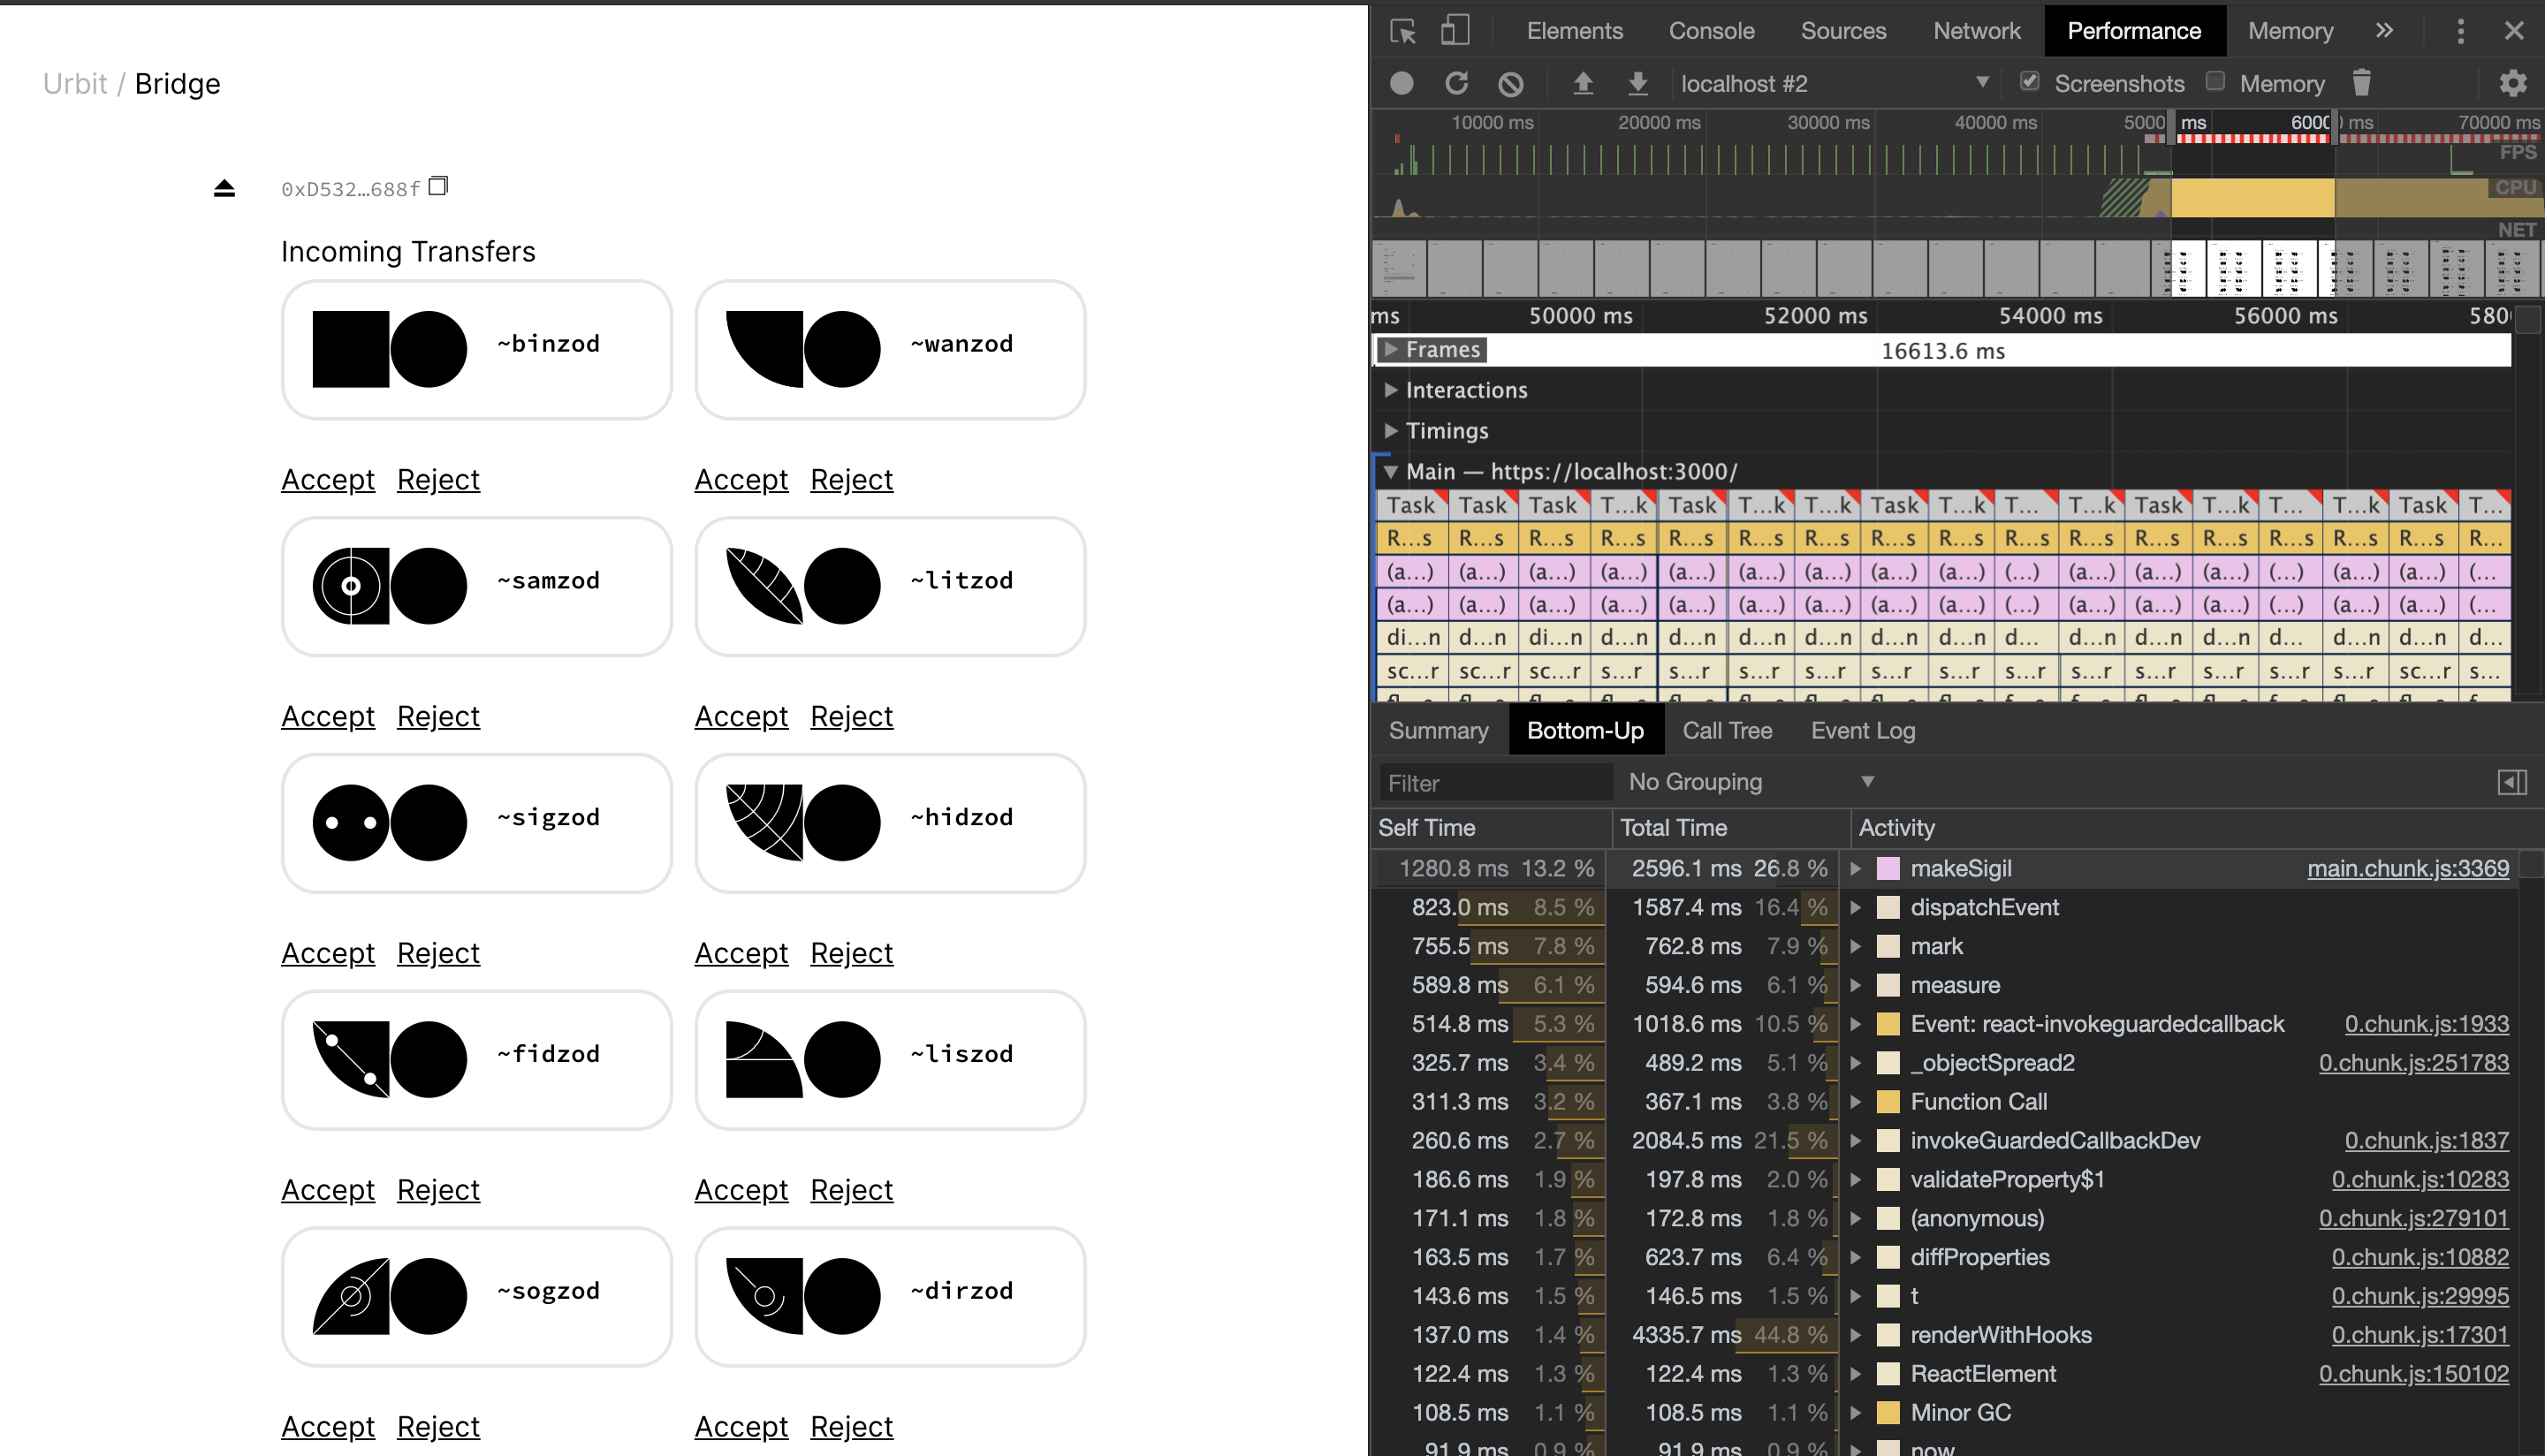This screenshot has height=1456, width=2545.
Task: Open the localhost #2 profile dropdown
Action: point(1983,83)
